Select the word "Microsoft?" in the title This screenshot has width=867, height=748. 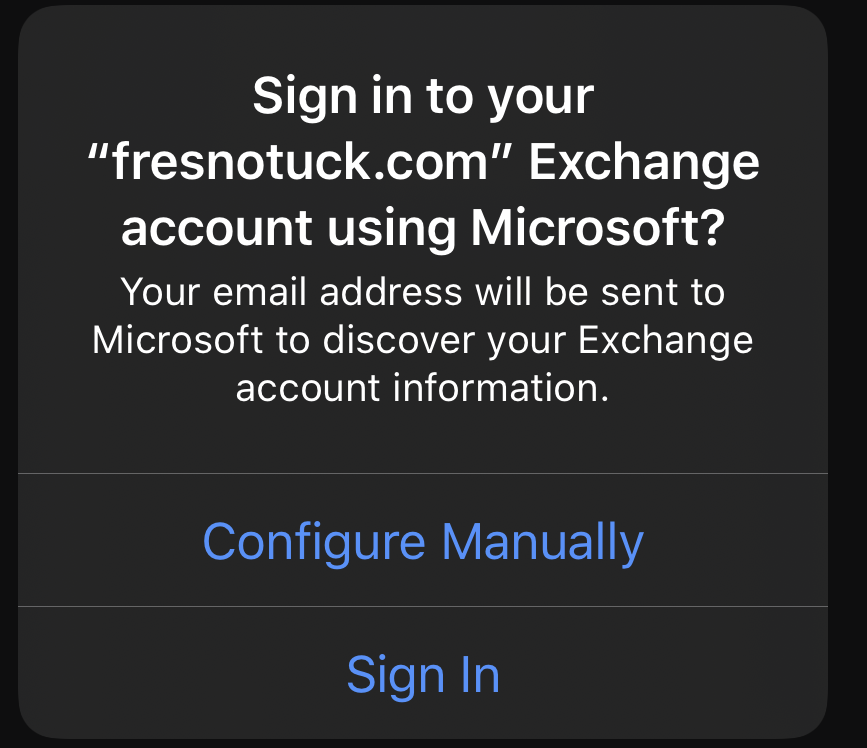point(597,228)
